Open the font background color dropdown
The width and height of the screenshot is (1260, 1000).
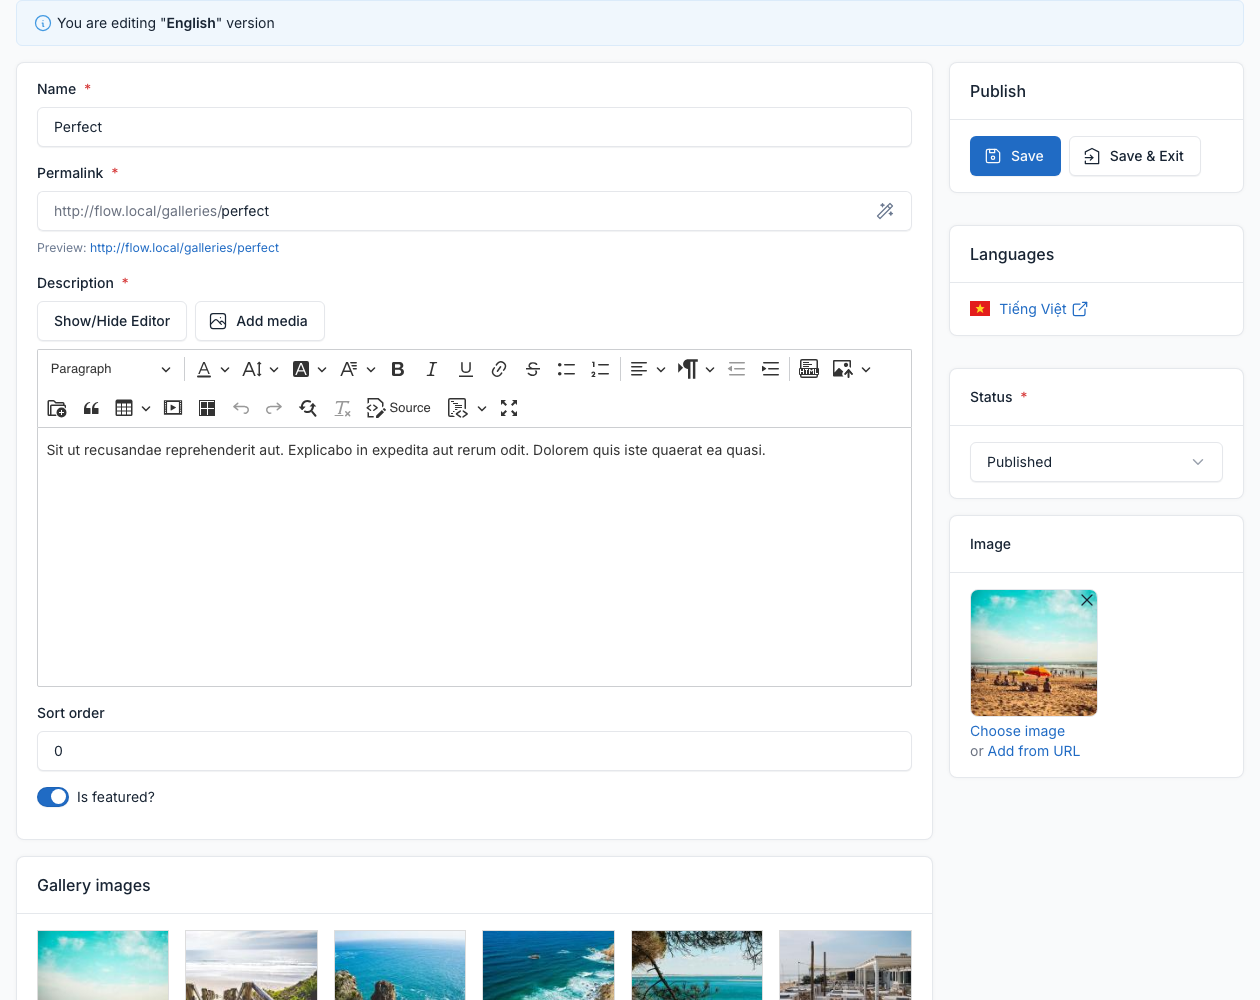(310, 369)
